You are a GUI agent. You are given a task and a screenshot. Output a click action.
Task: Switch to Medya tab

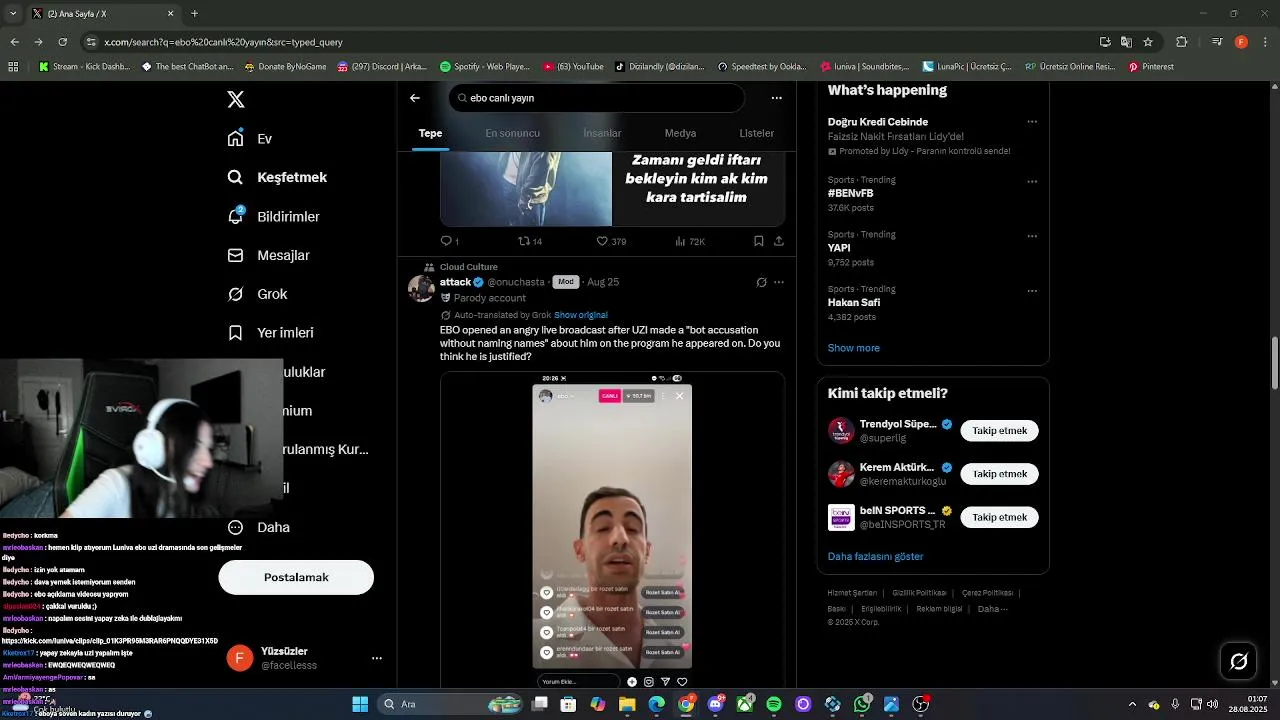680,133
